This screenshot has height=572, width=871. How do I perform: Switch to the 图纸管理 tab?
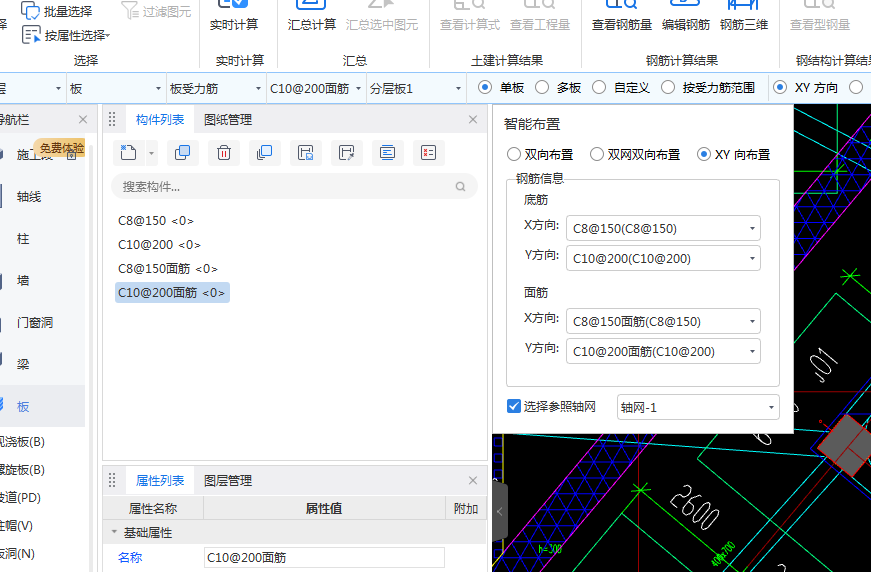coord(228,119)
